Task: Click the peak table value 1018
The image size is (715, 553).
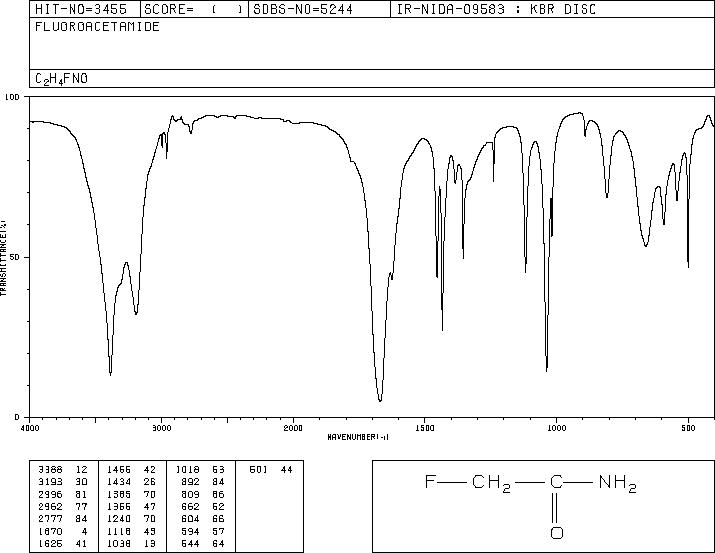Action: click(x=187, y=470)
